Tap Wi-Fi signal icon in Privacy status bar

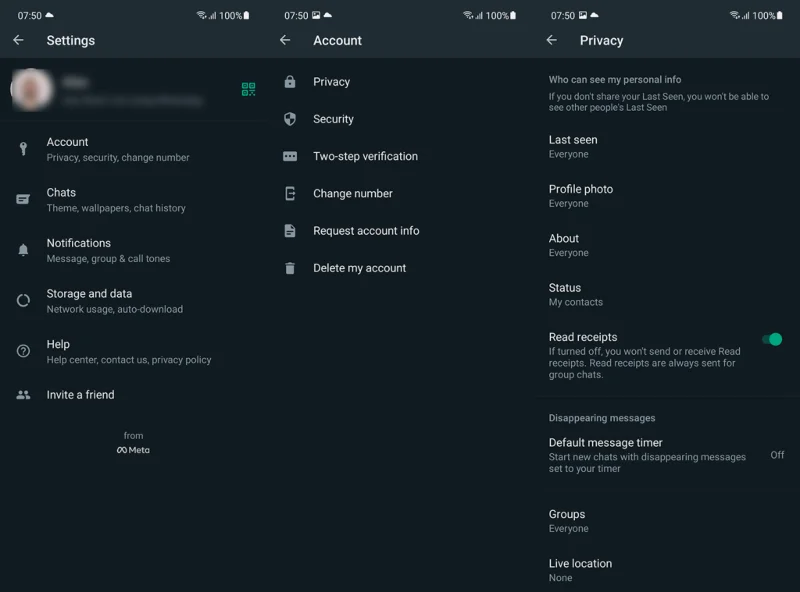(x=734, y=15)
